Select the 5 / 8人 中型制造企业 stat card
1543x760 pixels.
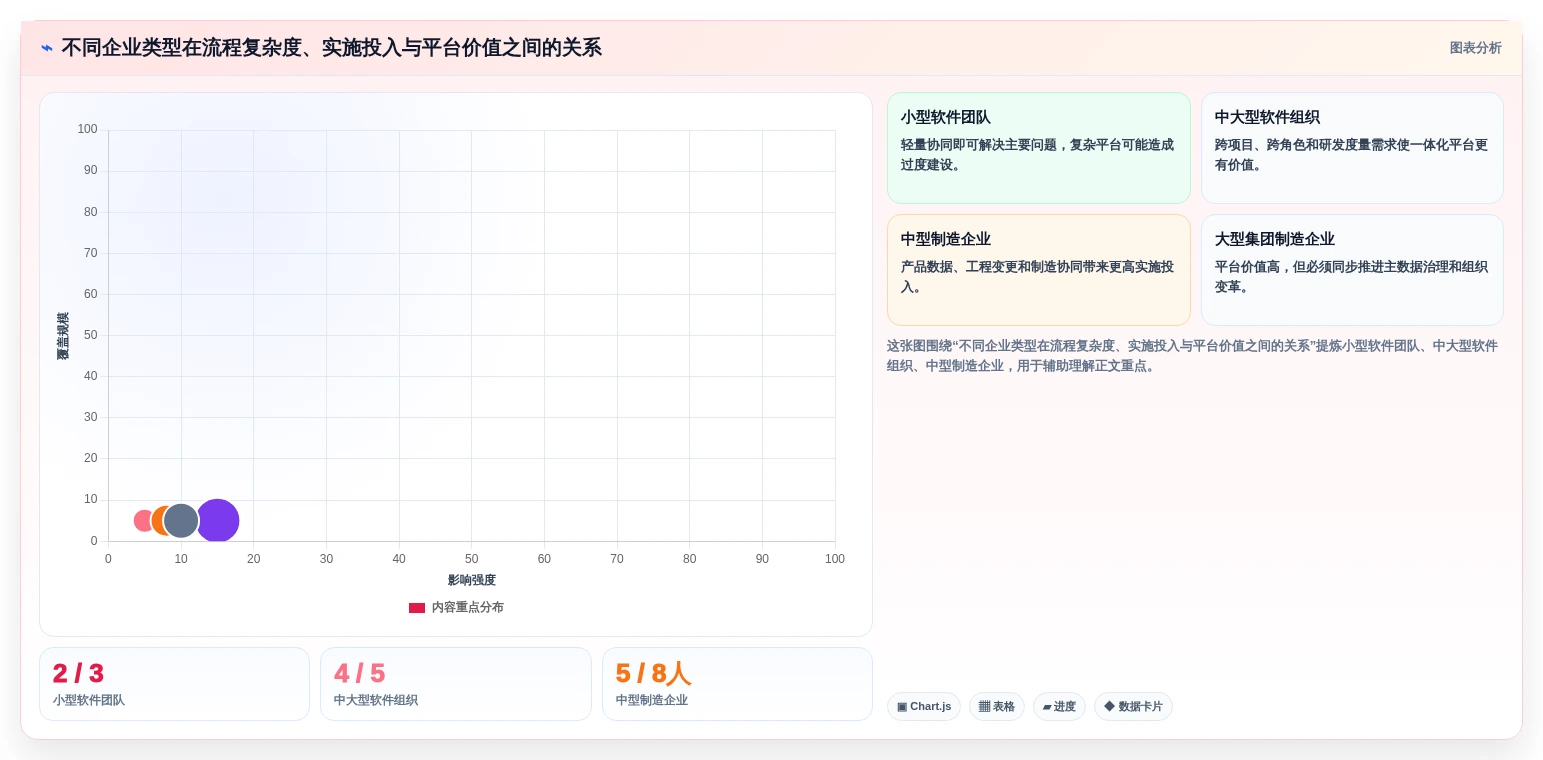coord(737,684)
